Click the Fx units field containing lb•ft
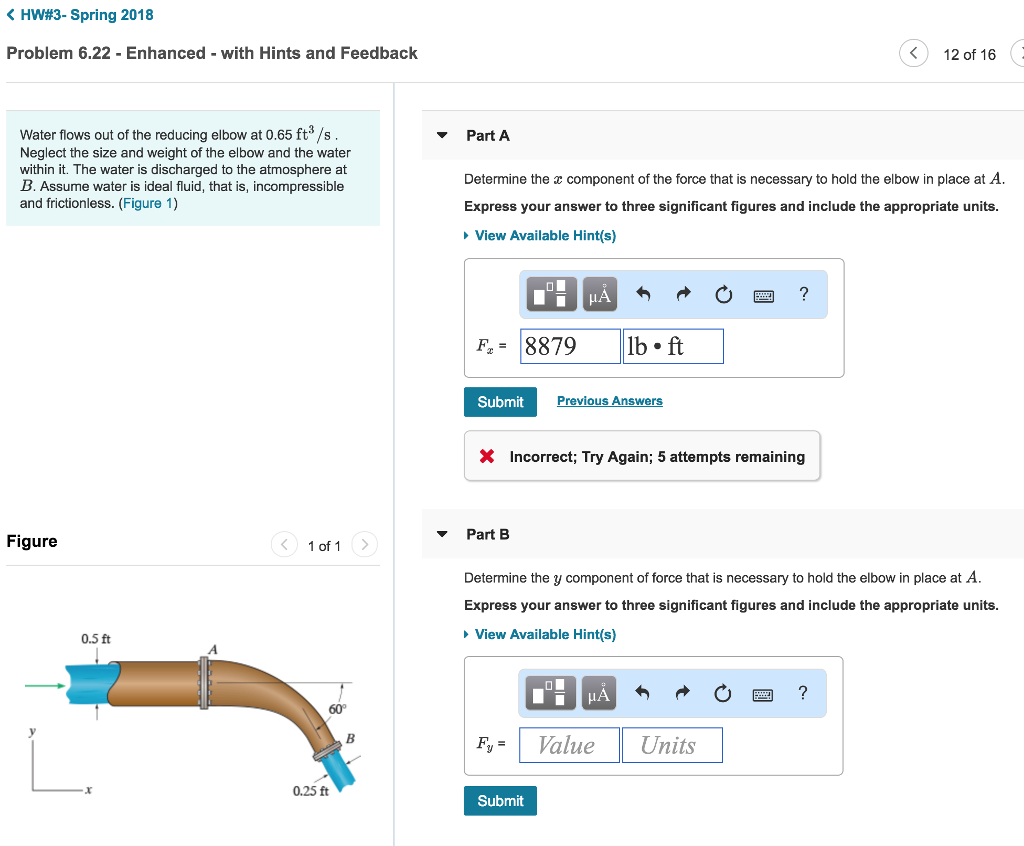The height and width of the screenshot is (846, 1024). 672,346
